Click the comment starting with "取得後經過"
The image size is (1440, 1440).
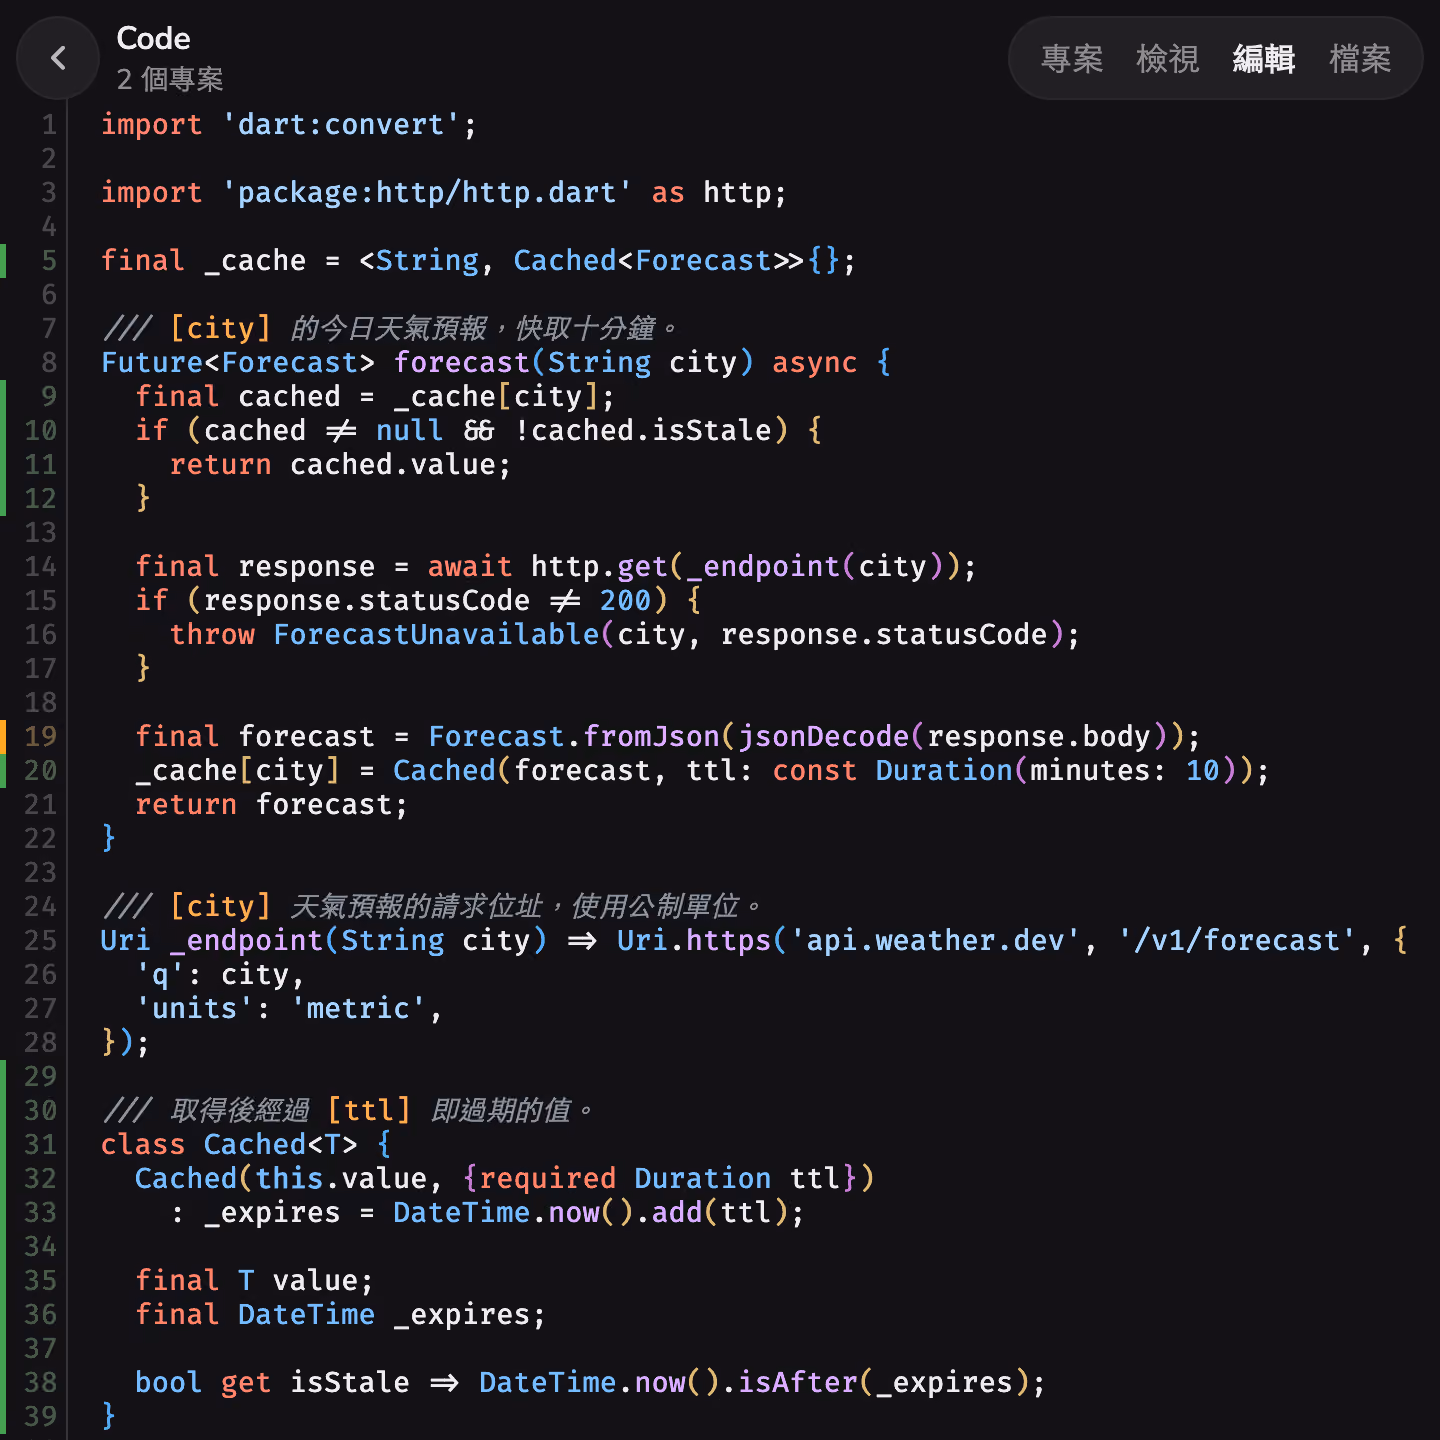pyautogui.click(x=348, y=1110)
